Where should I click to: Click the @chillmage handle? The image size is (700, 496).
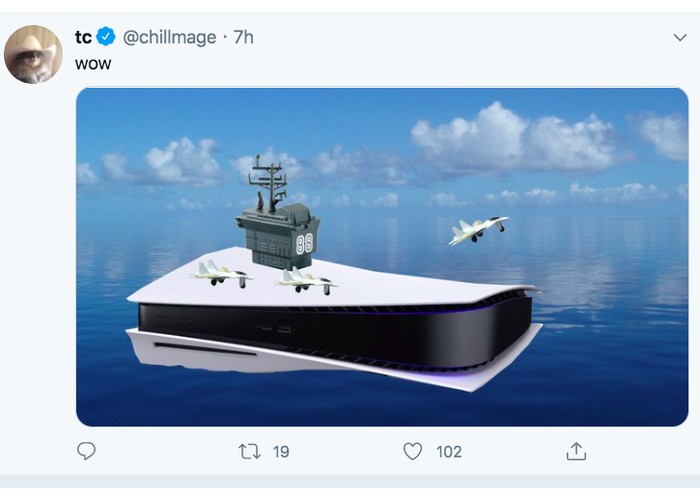[x=169, y=37]
